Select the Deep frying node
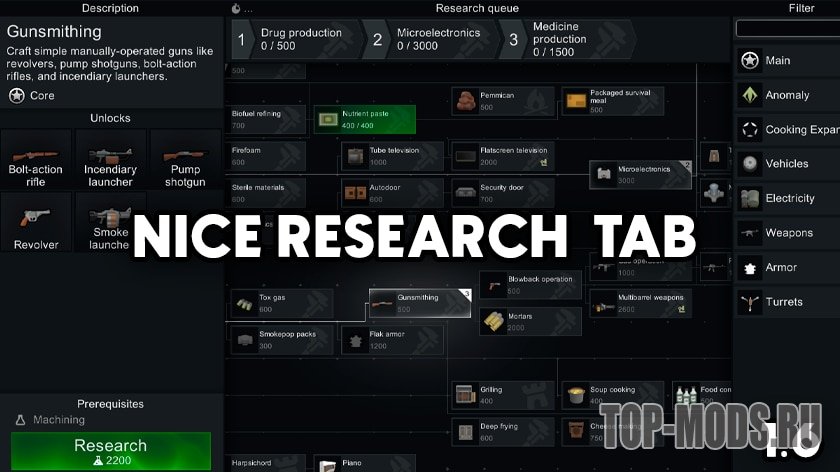The height and width of the screenshot is (472, 840). [502, 432]
